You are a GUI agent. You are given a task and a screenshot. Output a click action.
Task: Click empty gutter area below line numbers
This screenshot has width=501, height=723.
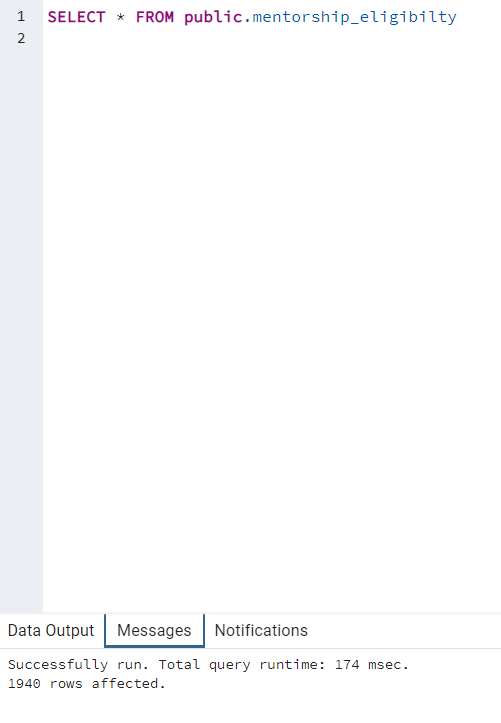click(21, 323)
